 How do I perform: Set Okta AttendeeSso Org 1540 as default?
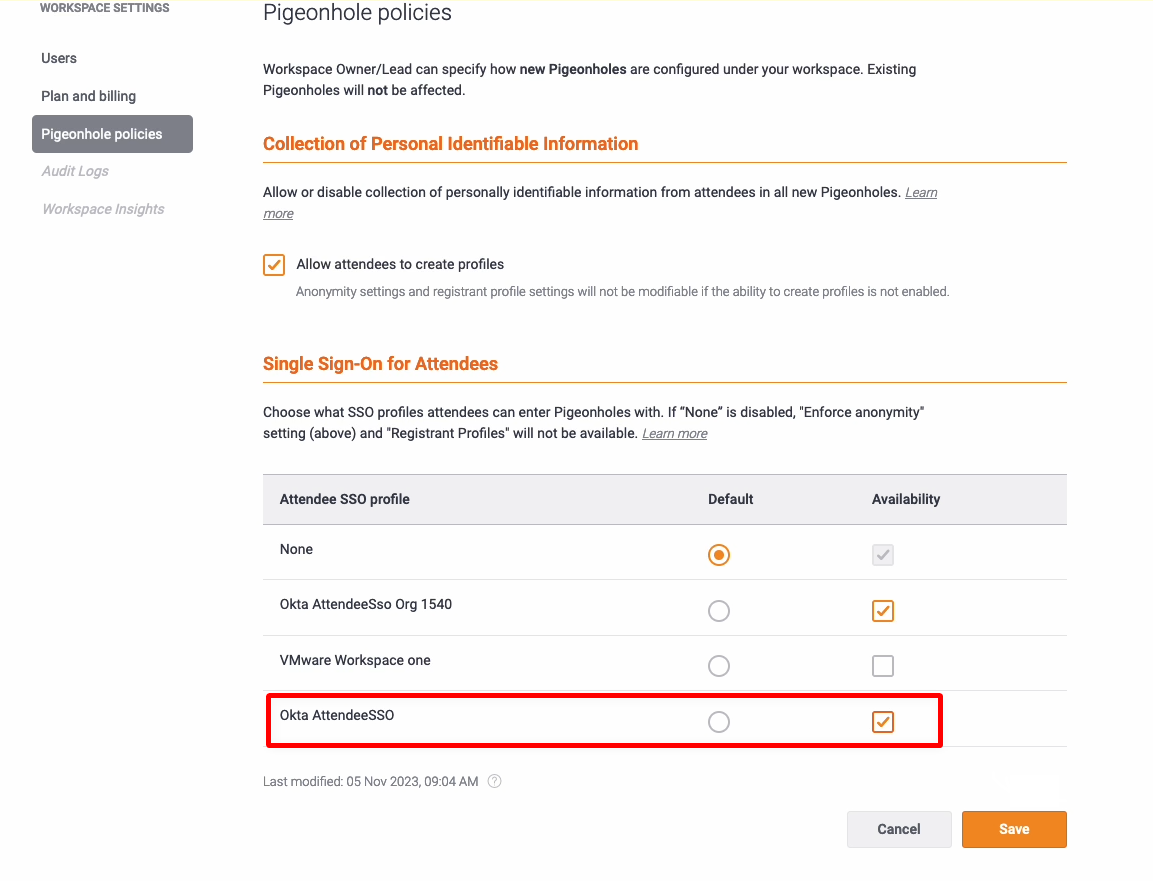[x=718, y=610]
